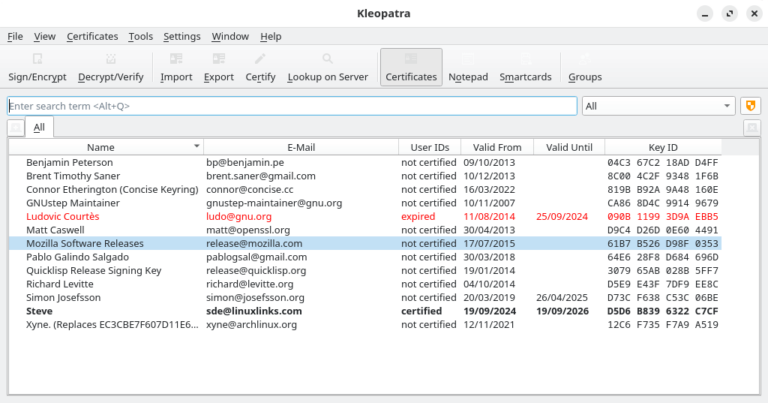Image resolution: width=768 pixels, height=403 pixels.
Task: Click the bold certified status cell
Action: (421, 311)
